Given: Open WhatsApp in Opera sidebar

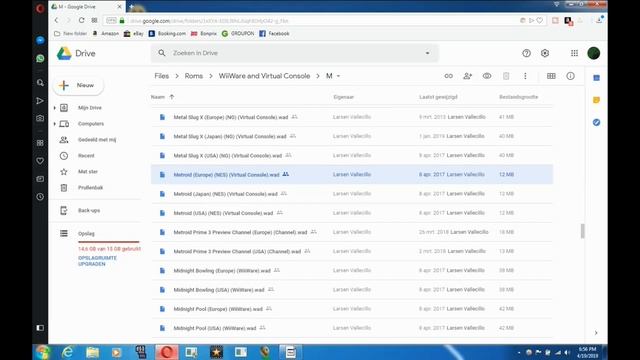Looking at the screenshot, I should pyautogui.click(x=40, y=58).
